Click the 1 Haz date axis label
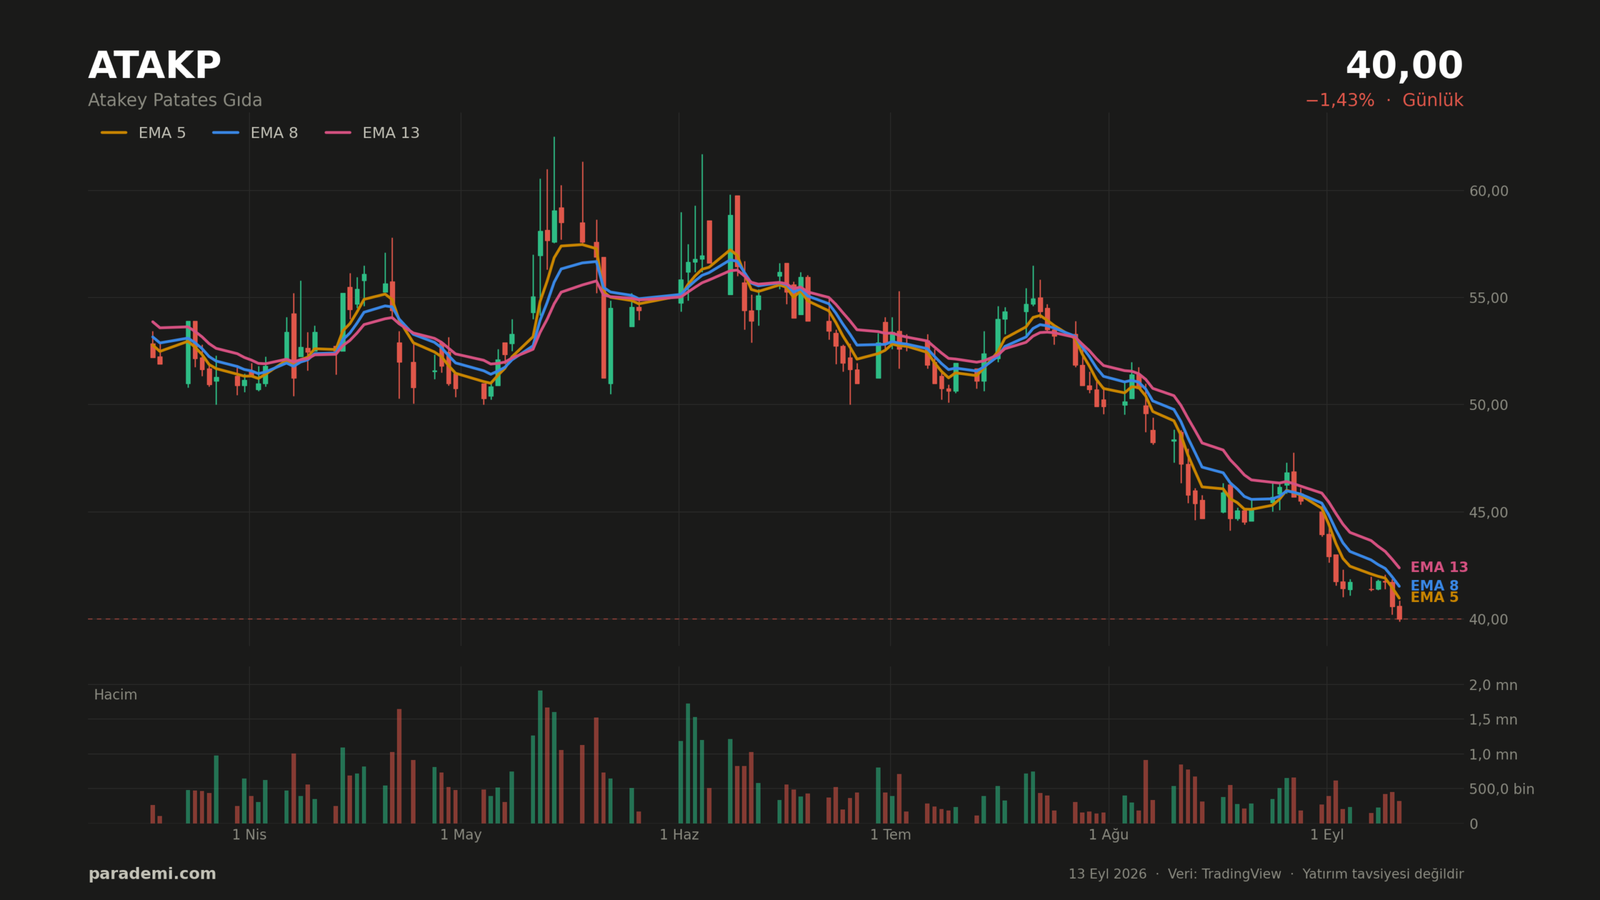The height and width of the screenshot is (900, 1600). pos(679,835)
